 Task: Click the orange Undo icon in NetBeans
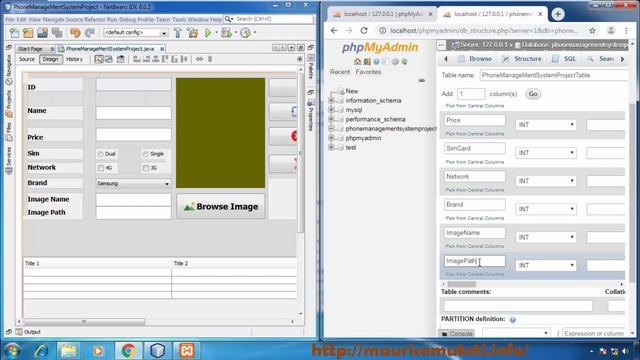click(75, 33)
